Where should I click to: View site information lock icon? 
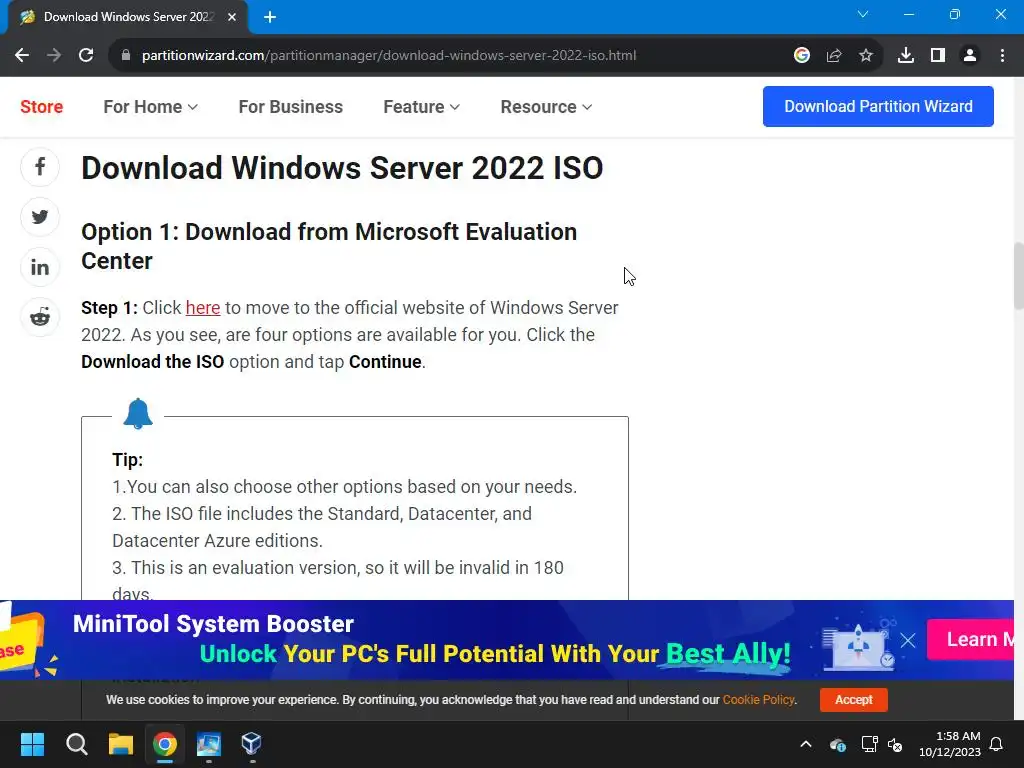pyautogui.click(x=125, y=56)
